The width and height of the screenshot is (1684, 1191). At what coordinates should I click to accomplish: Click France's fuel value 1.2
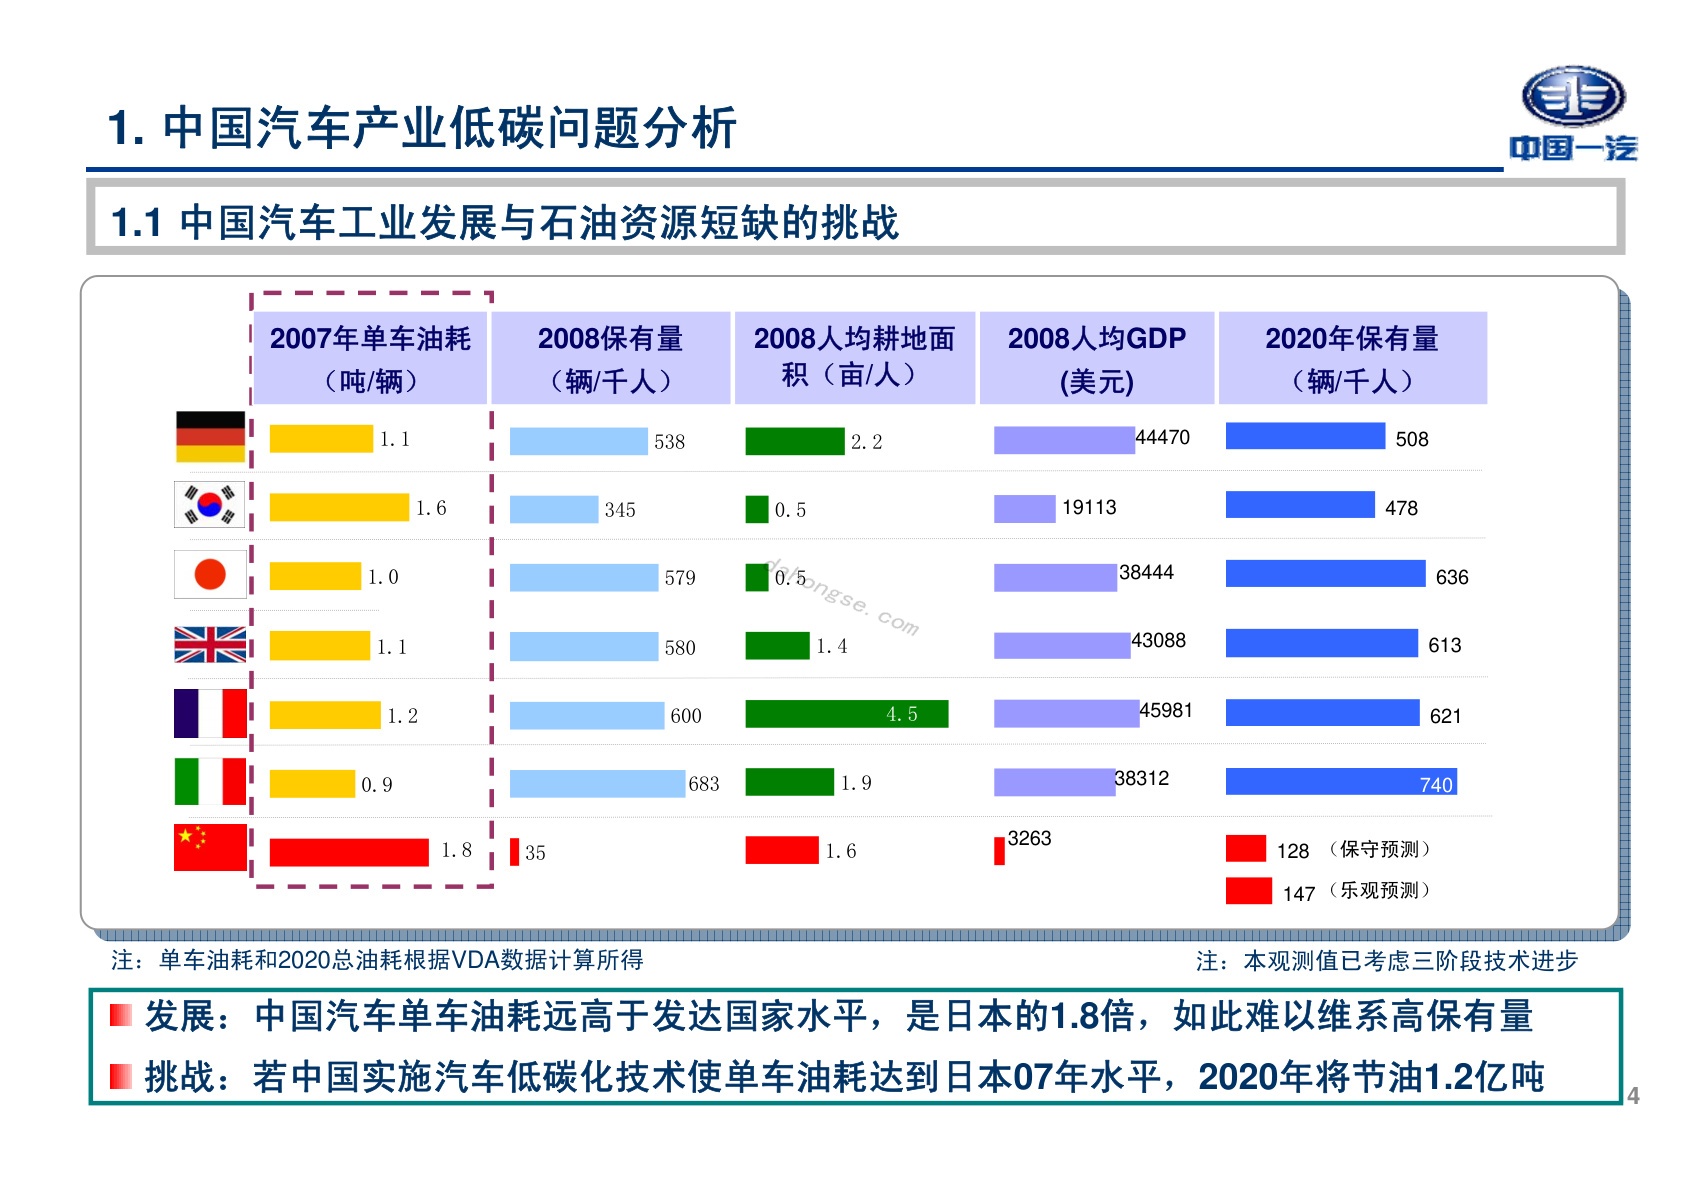[x=402, y=716]
